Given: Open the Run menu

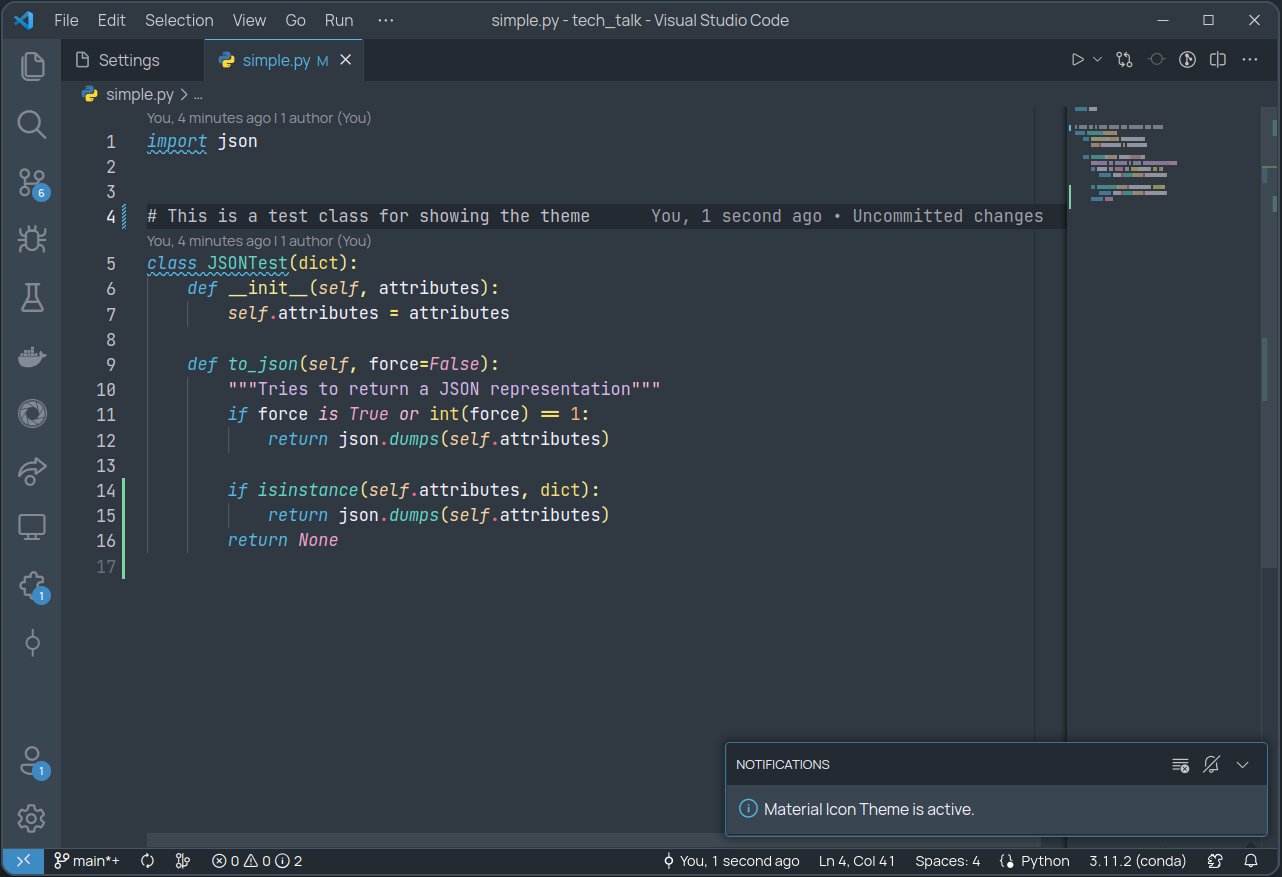Looking at the screenshot, I should tap(339, 20).
